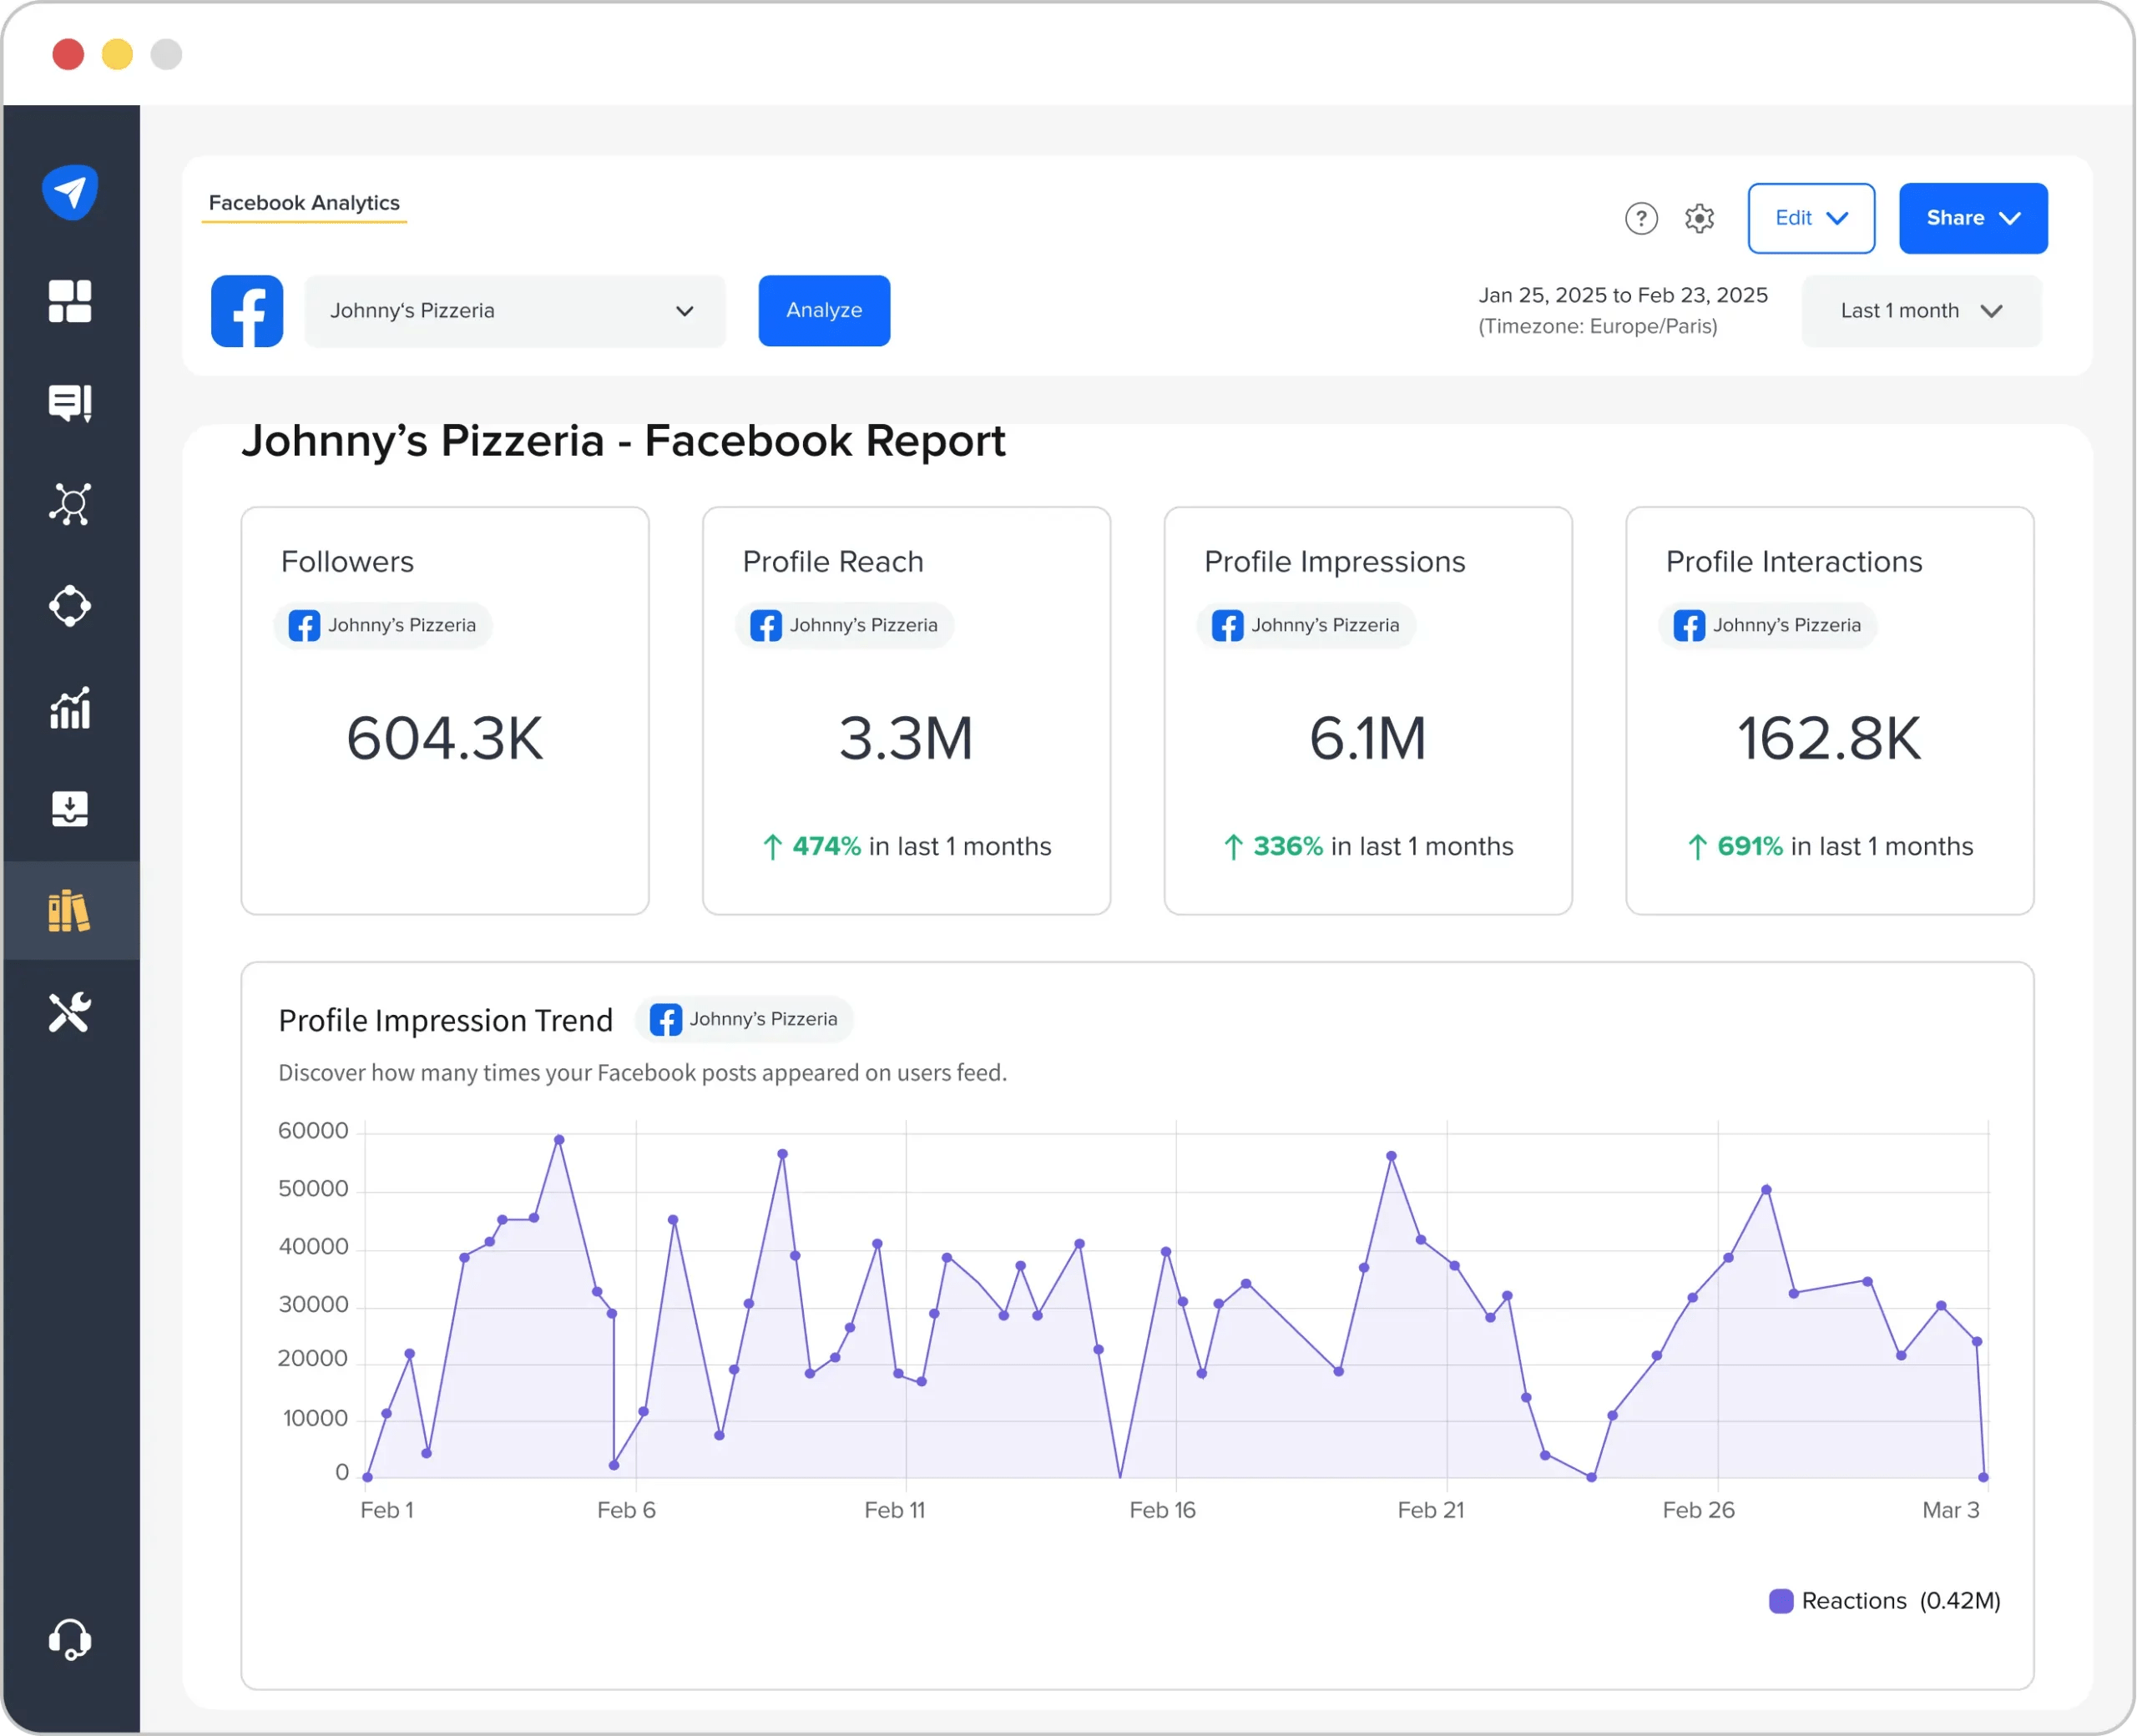Click the help question-mark icon
The width and height of the screenshot is (2137, 1736).
1641,218
